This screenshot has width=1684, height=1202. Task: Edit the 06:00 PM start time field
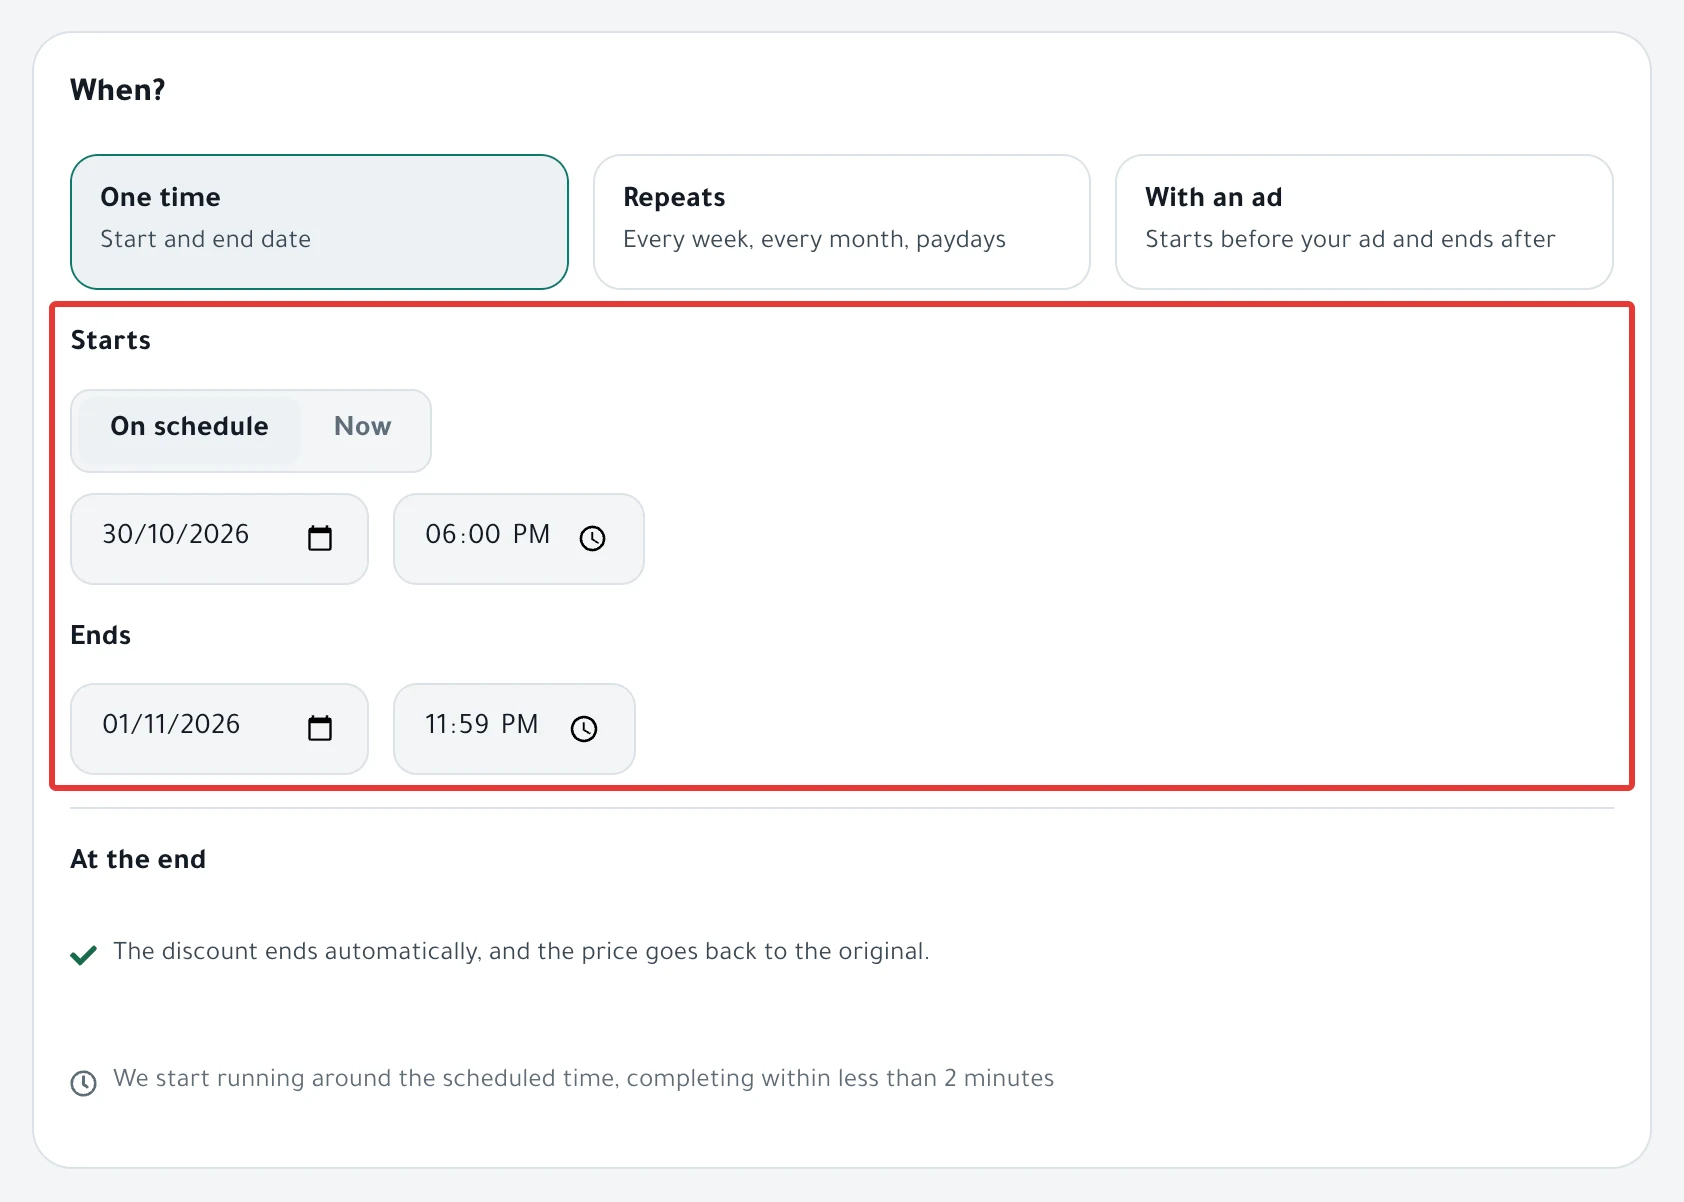pyautogui.click(x=519, y=539)
